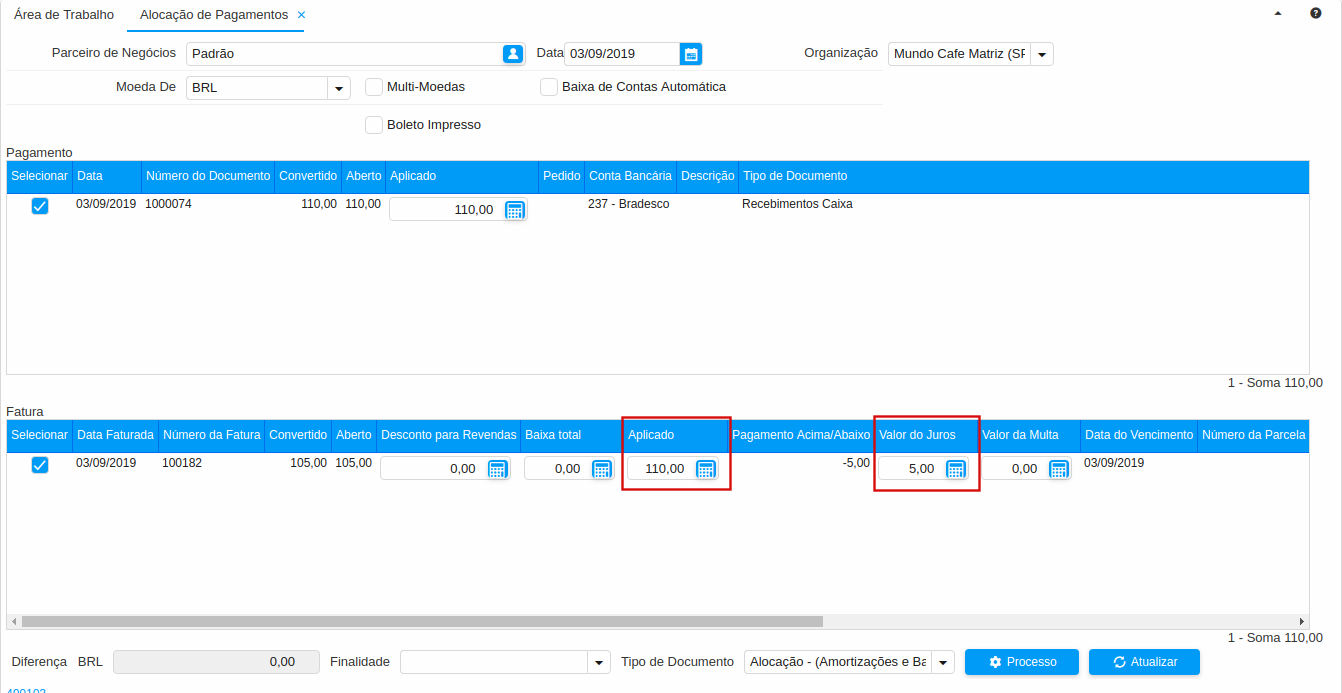The width and height of the screenshot is (1342, 693).
Task: Open calculator for Valor da Multa
Action: 1058,469
